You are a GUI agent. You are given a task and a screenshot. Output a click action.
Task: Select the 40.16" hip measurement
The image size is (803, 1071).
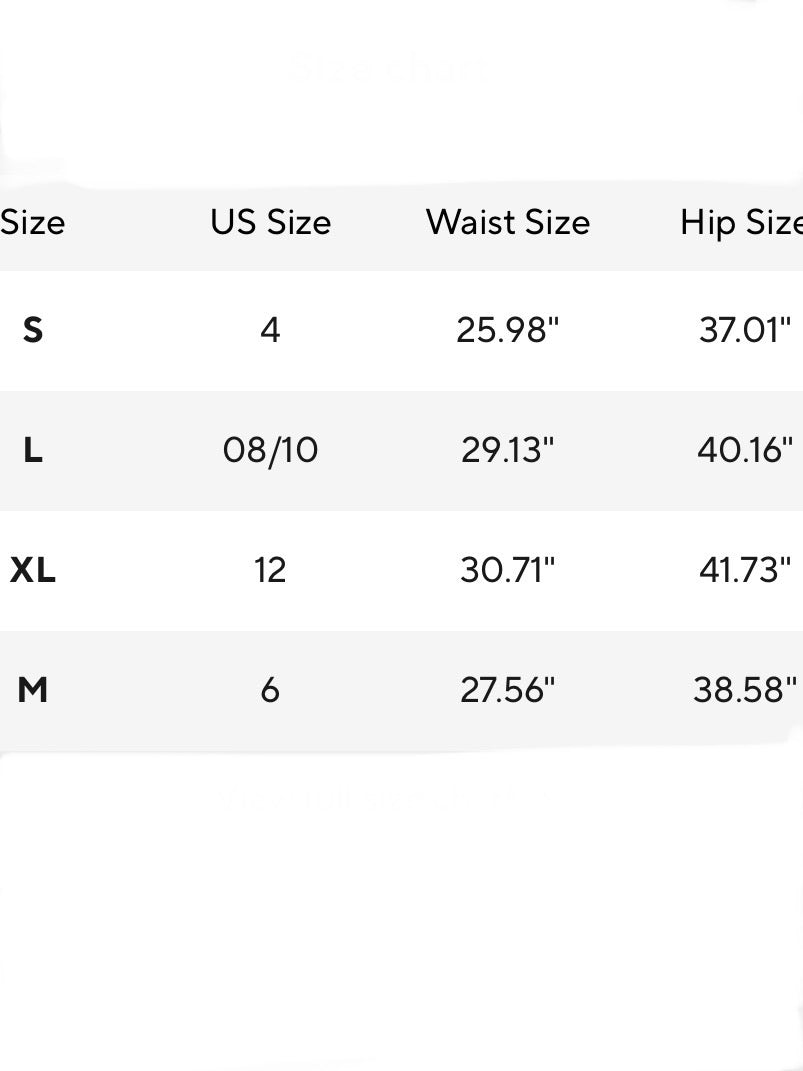click(x=745, y=450)
